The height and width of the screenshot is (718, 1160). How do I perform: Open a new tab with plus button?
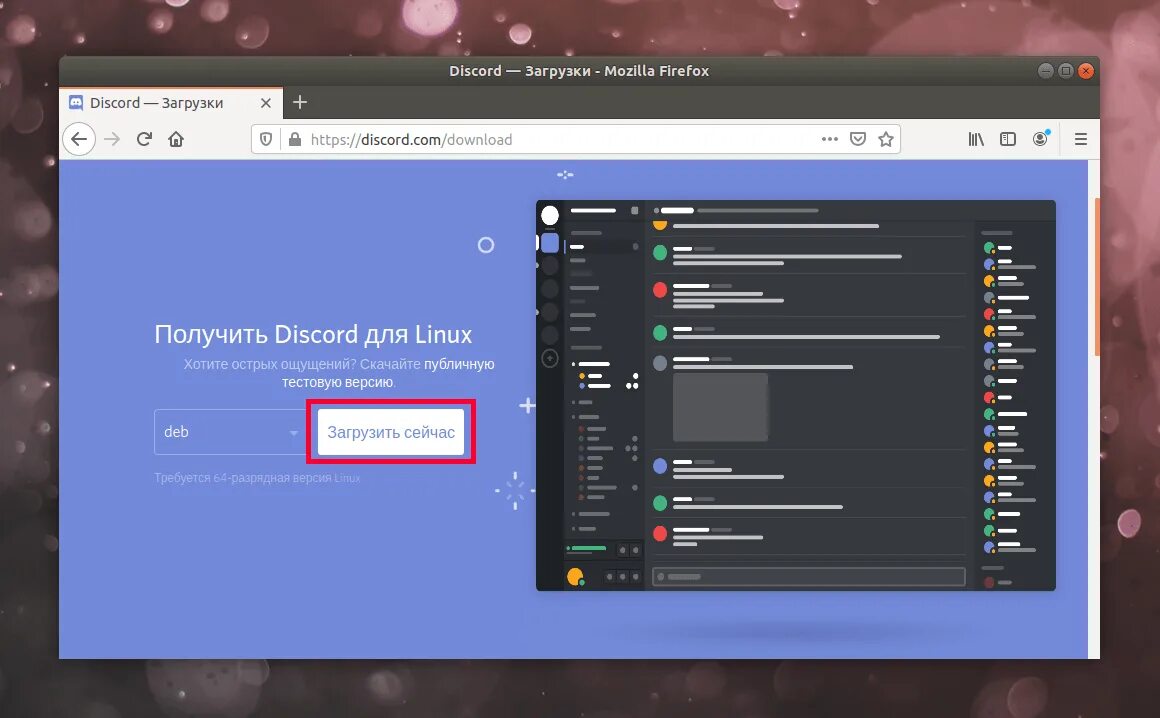[x=300, y=102]
